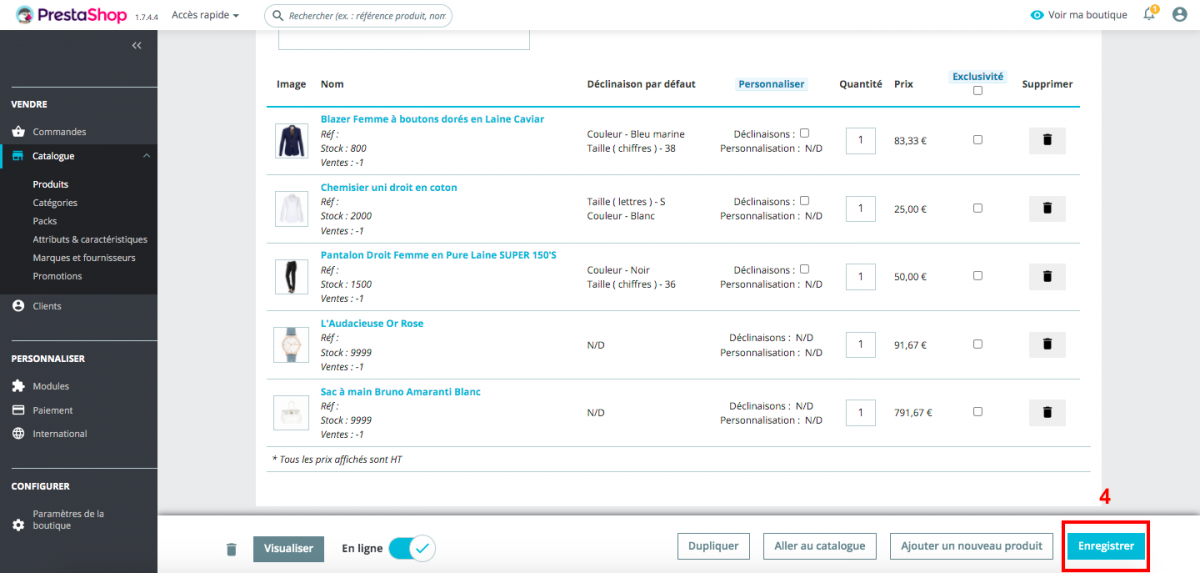This screenshot has height=573, width=1200.
Task: Open the notifications bell icon
Action: [x=1149, y=15]
